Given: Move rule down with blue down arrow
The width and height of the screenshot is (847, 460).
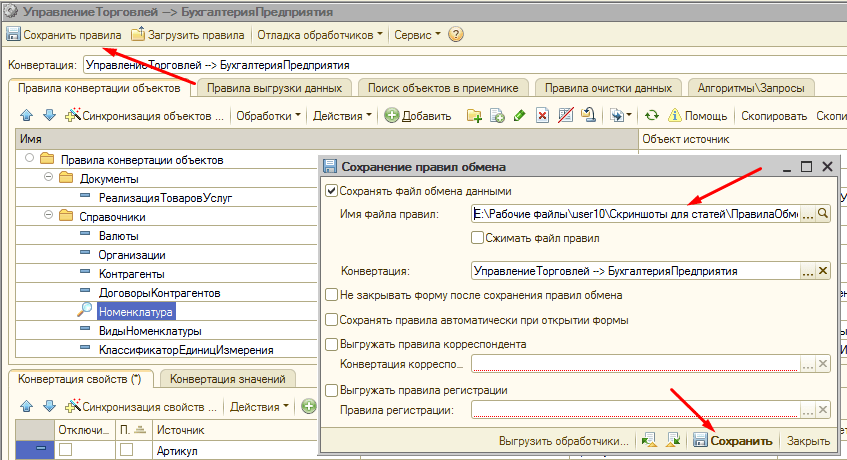Looking at the screenshot, I should (49, 116).
